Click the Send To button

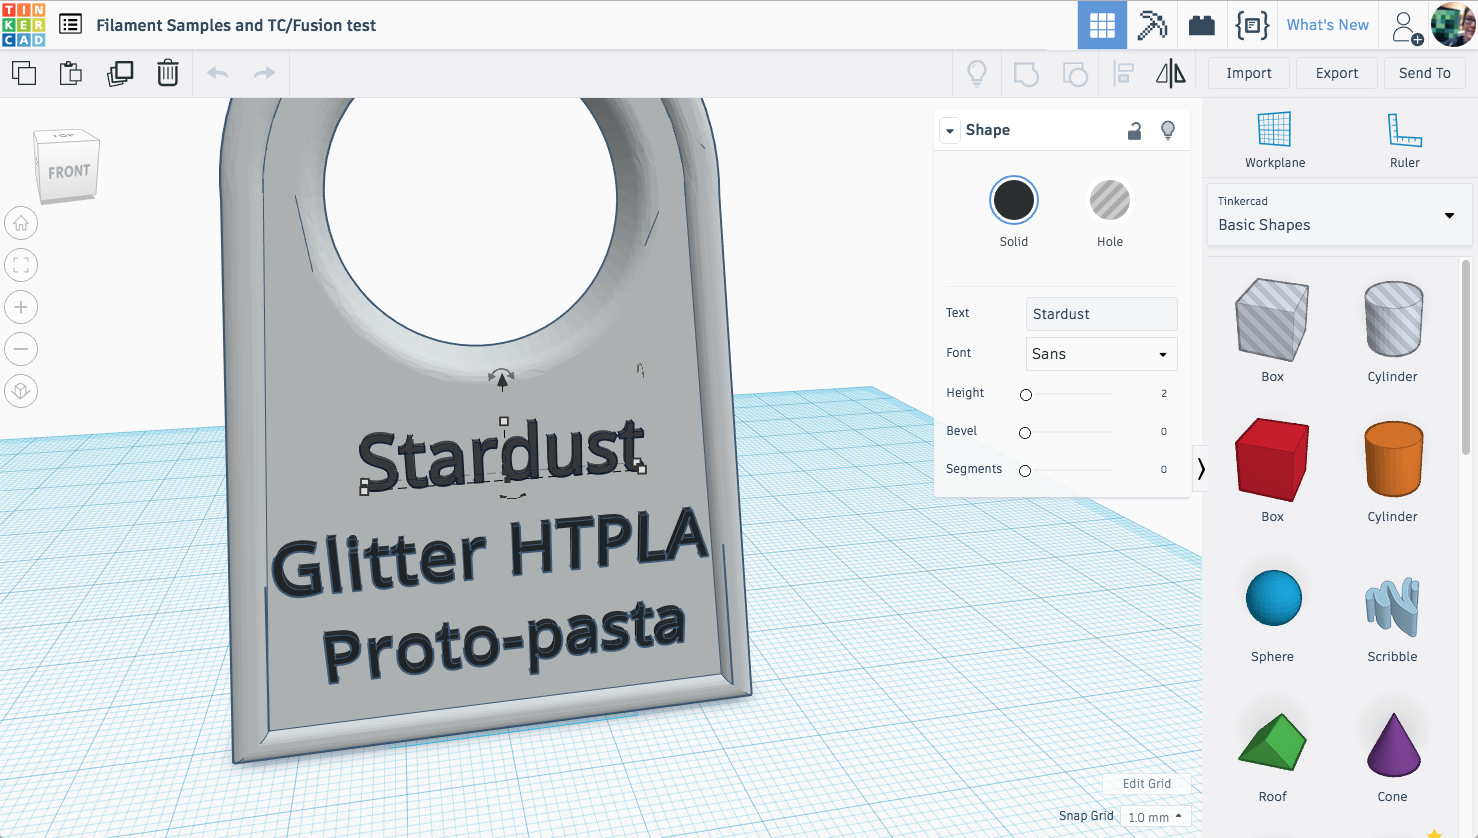1425,73
